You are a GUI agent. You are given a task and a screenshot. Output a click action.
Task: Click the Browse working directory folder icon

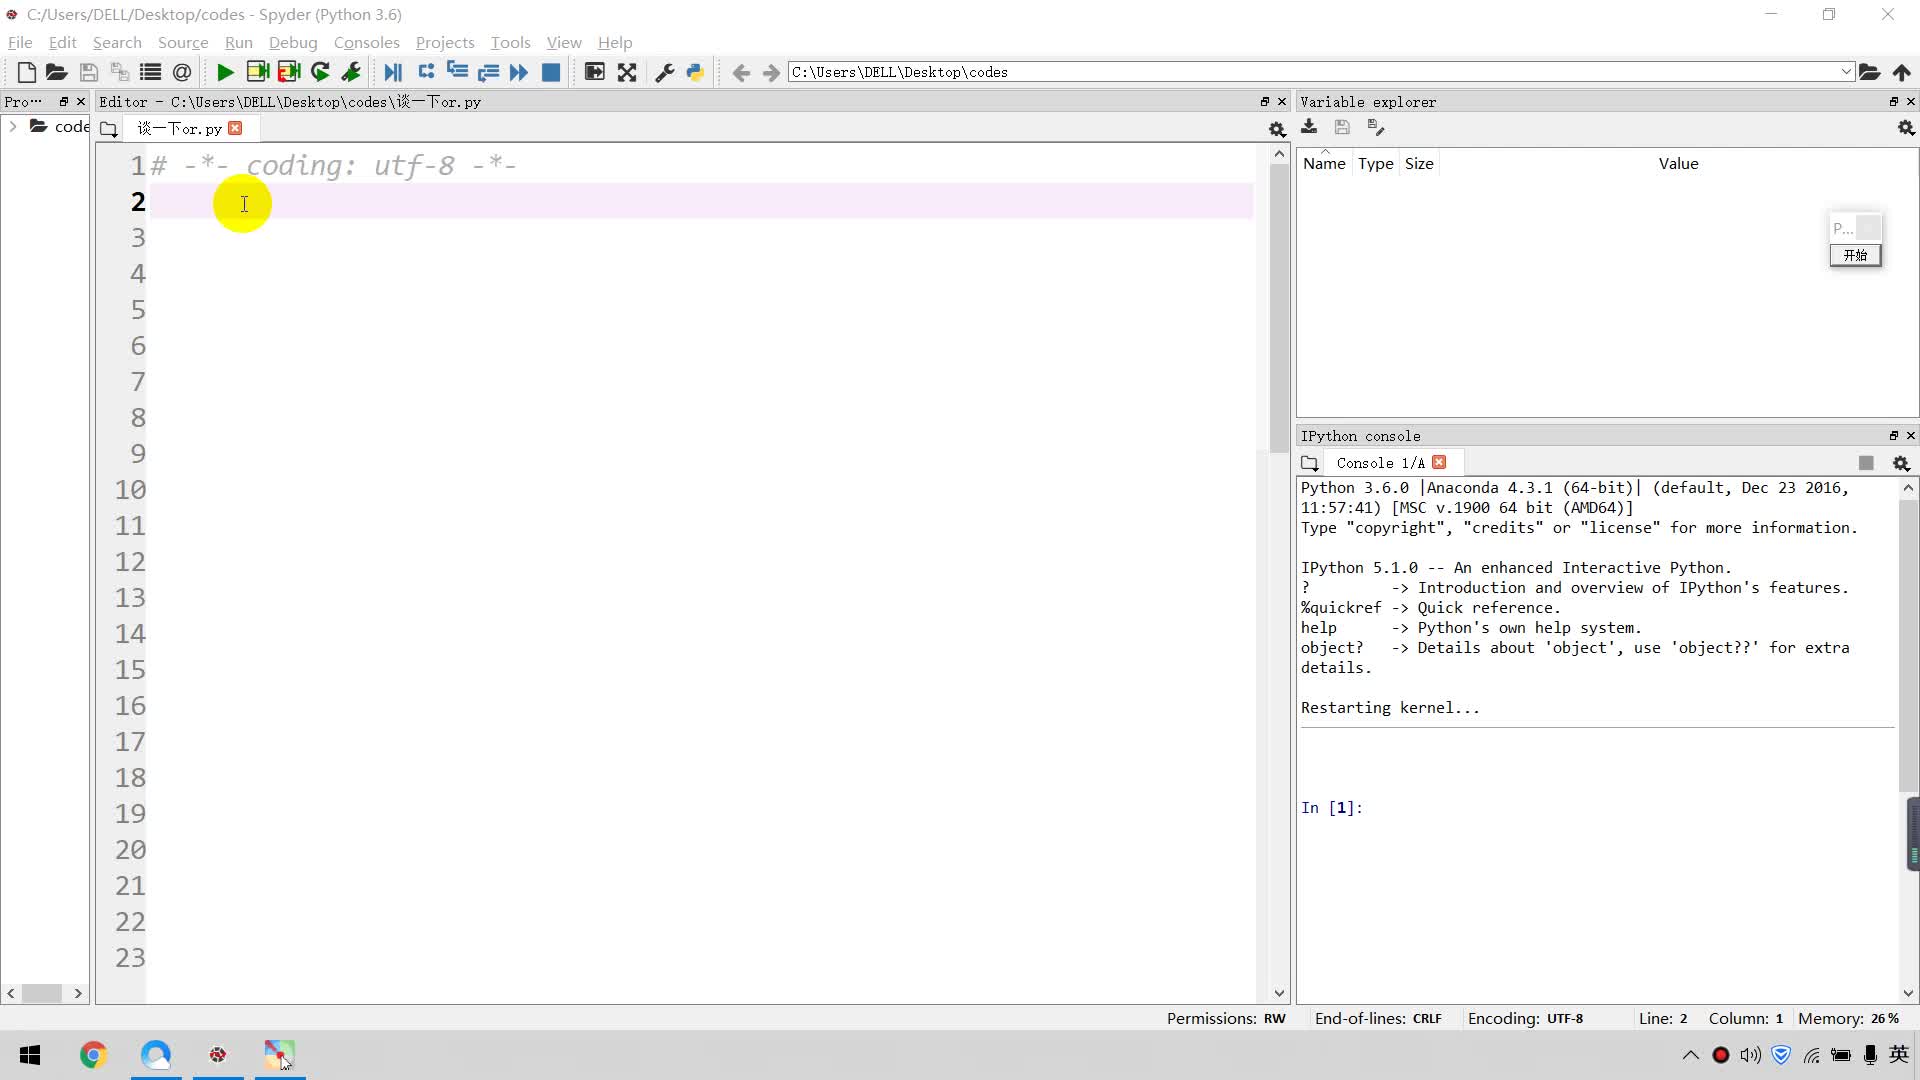tap(1869, 72)
